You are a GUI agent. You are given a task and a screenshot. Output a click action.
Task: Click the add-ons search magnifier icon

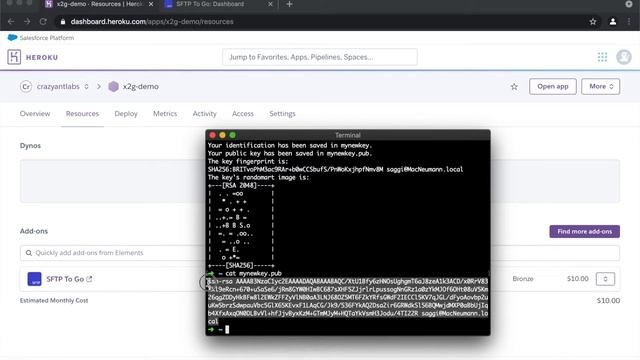click(29, 253)
